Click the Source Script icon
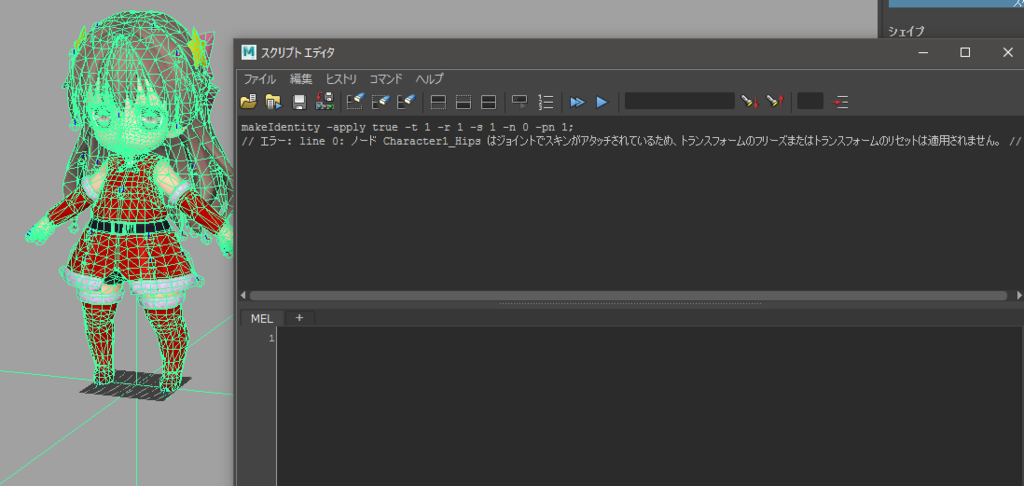The image size is (1024, 486). [273, 101]
